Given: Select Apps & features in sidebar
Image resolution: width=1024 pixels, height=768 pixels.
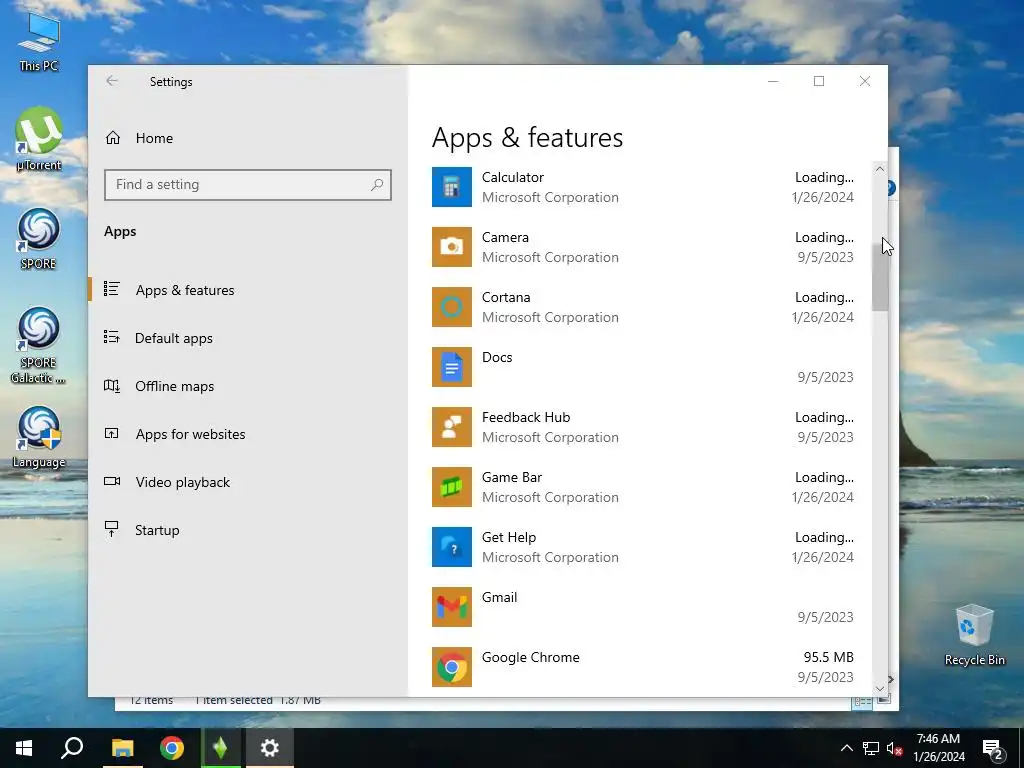Looking at the screenshot, I should click(x=185, y=290).
